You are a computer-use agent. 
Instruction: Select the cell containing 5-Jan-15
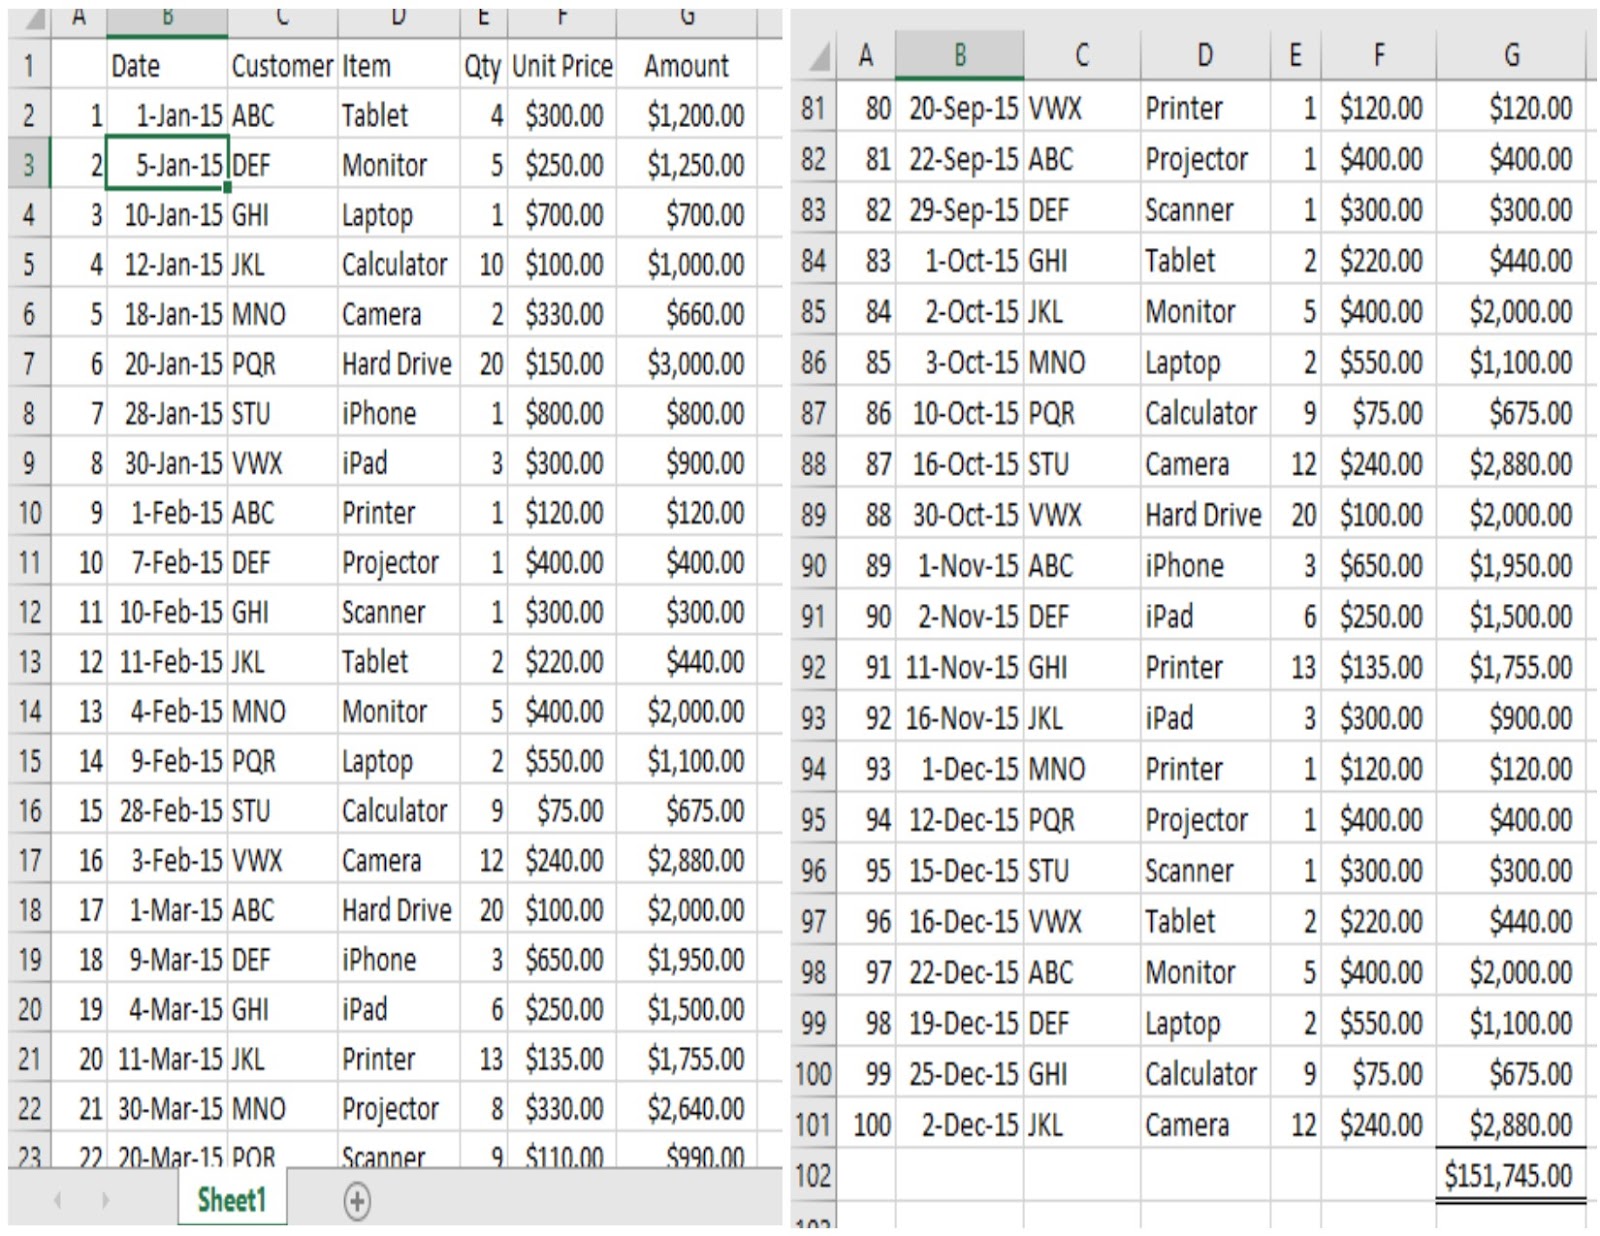click(x=168, y=165)
